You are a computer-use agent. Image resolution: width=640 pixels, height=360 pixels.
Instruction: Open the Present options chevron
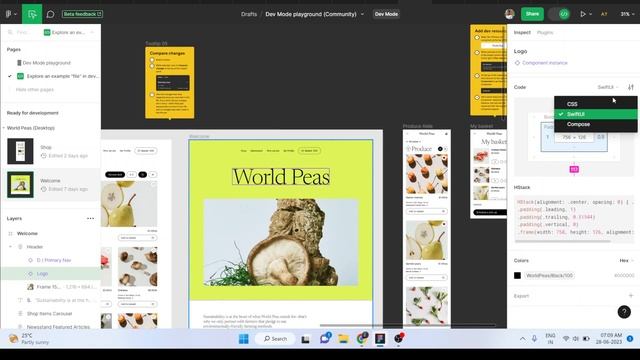(590, 14)
